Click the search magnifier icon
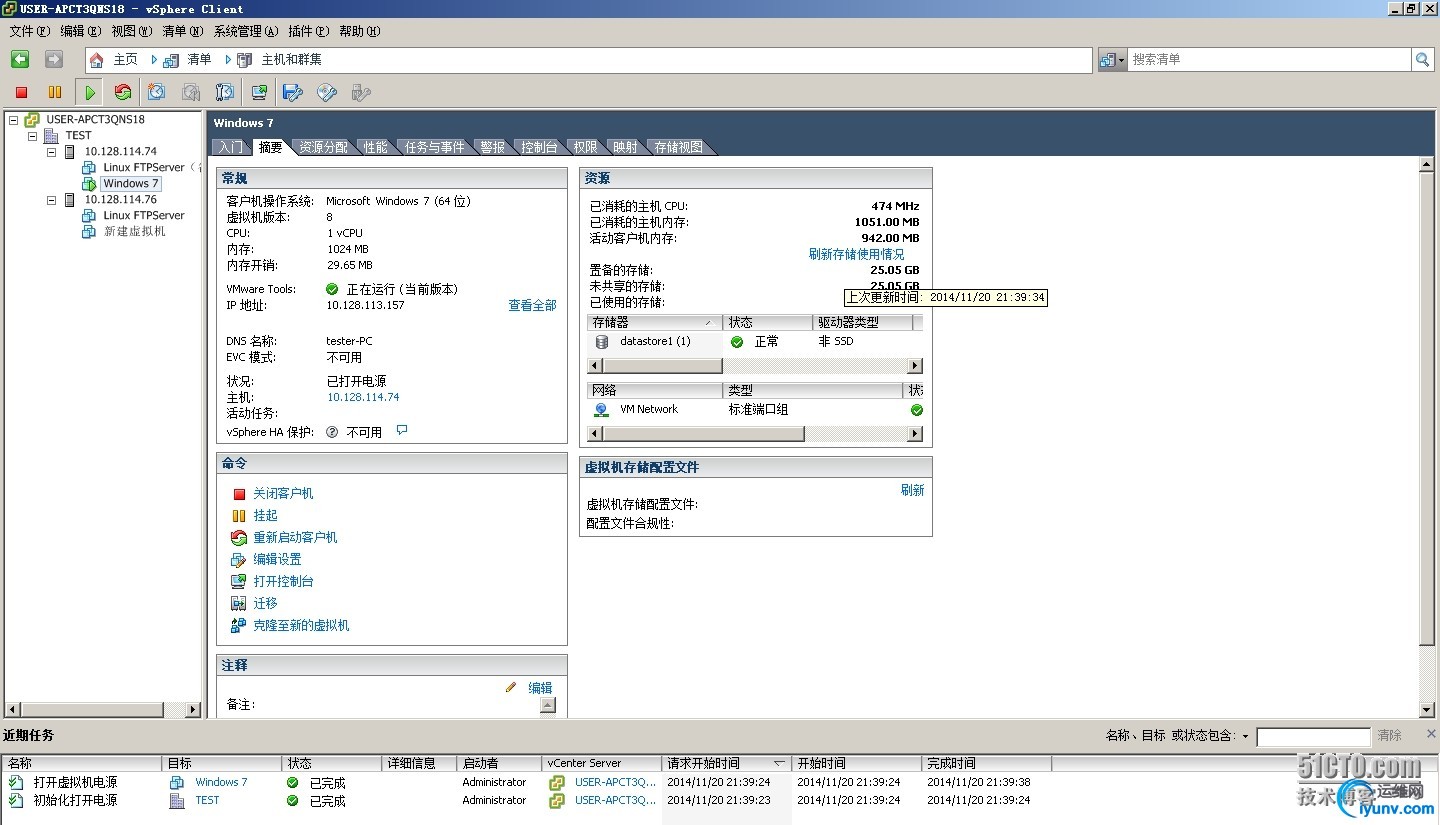The height and width of the screenshot is (825, 1440). pos(1422,60)
